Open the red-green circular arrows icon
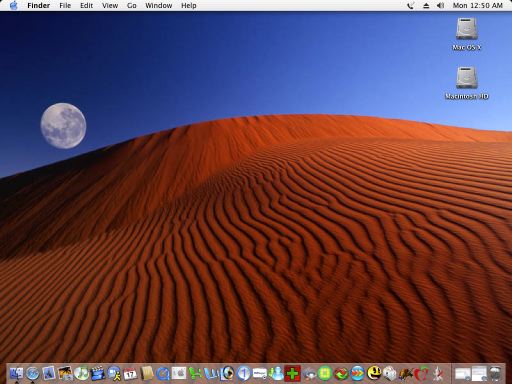The image size is (512, 384). click(341, 373)
